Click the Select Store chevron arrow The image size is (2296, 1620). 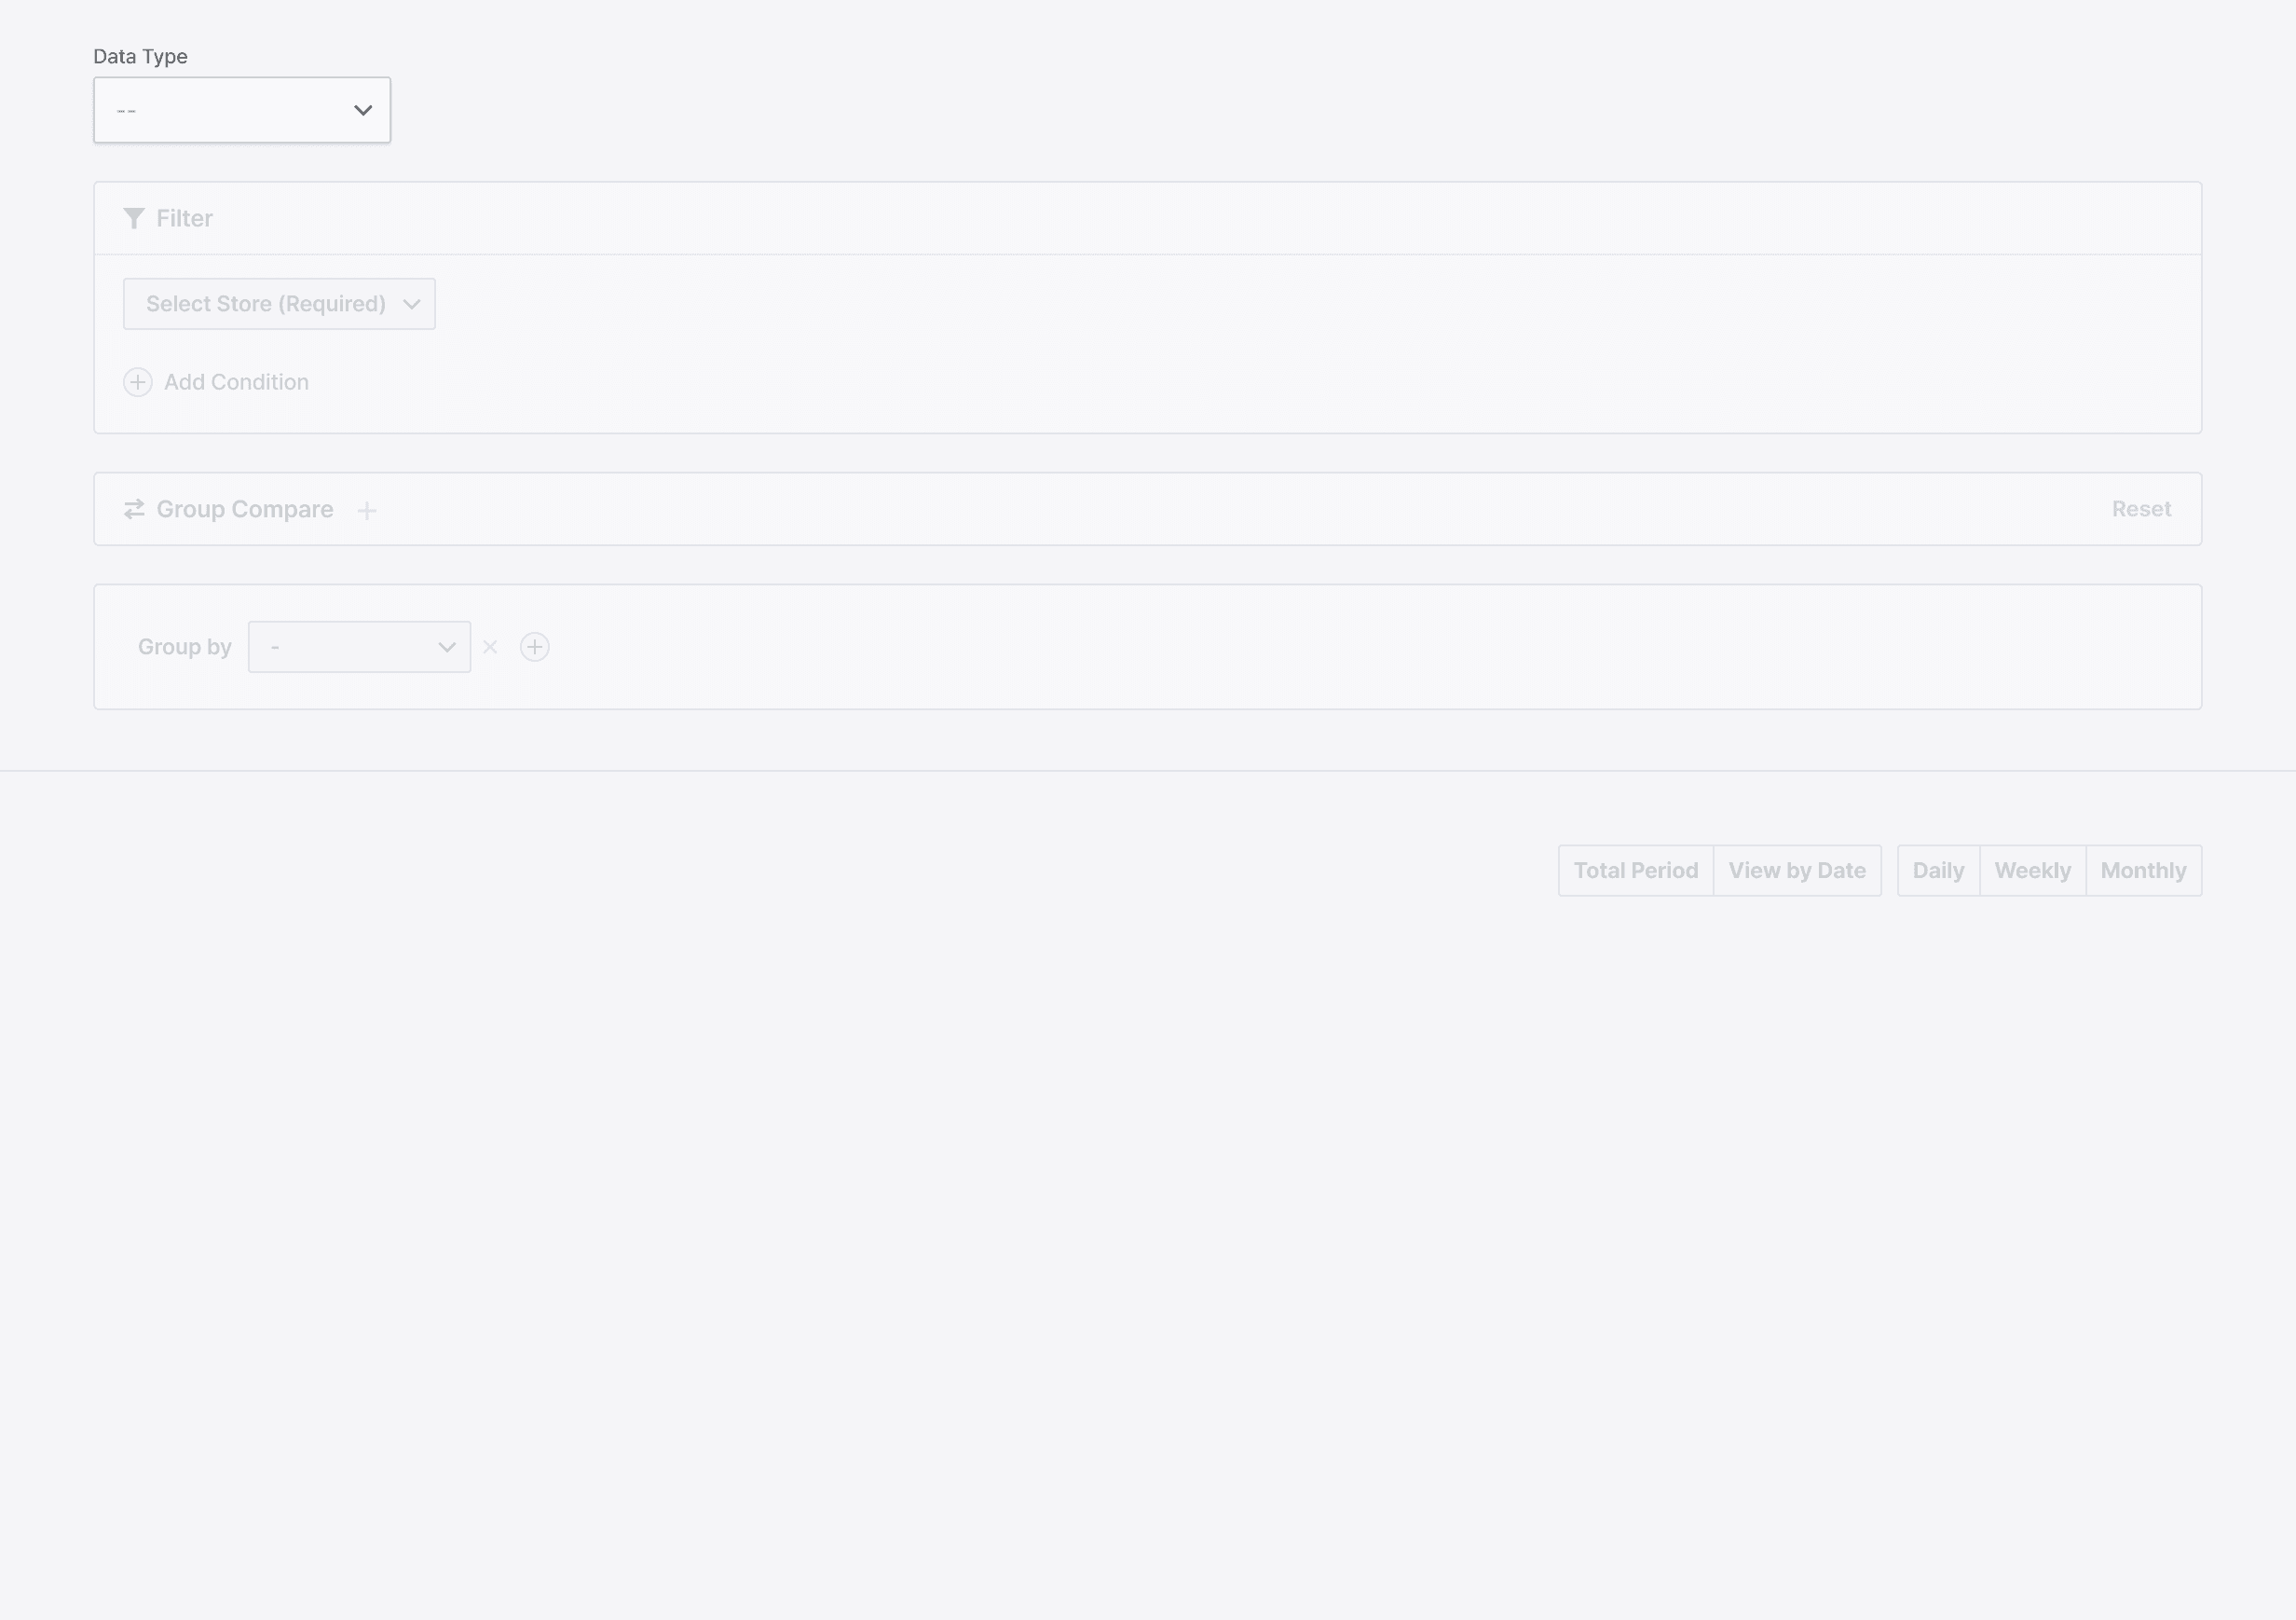tap(412, 304)
